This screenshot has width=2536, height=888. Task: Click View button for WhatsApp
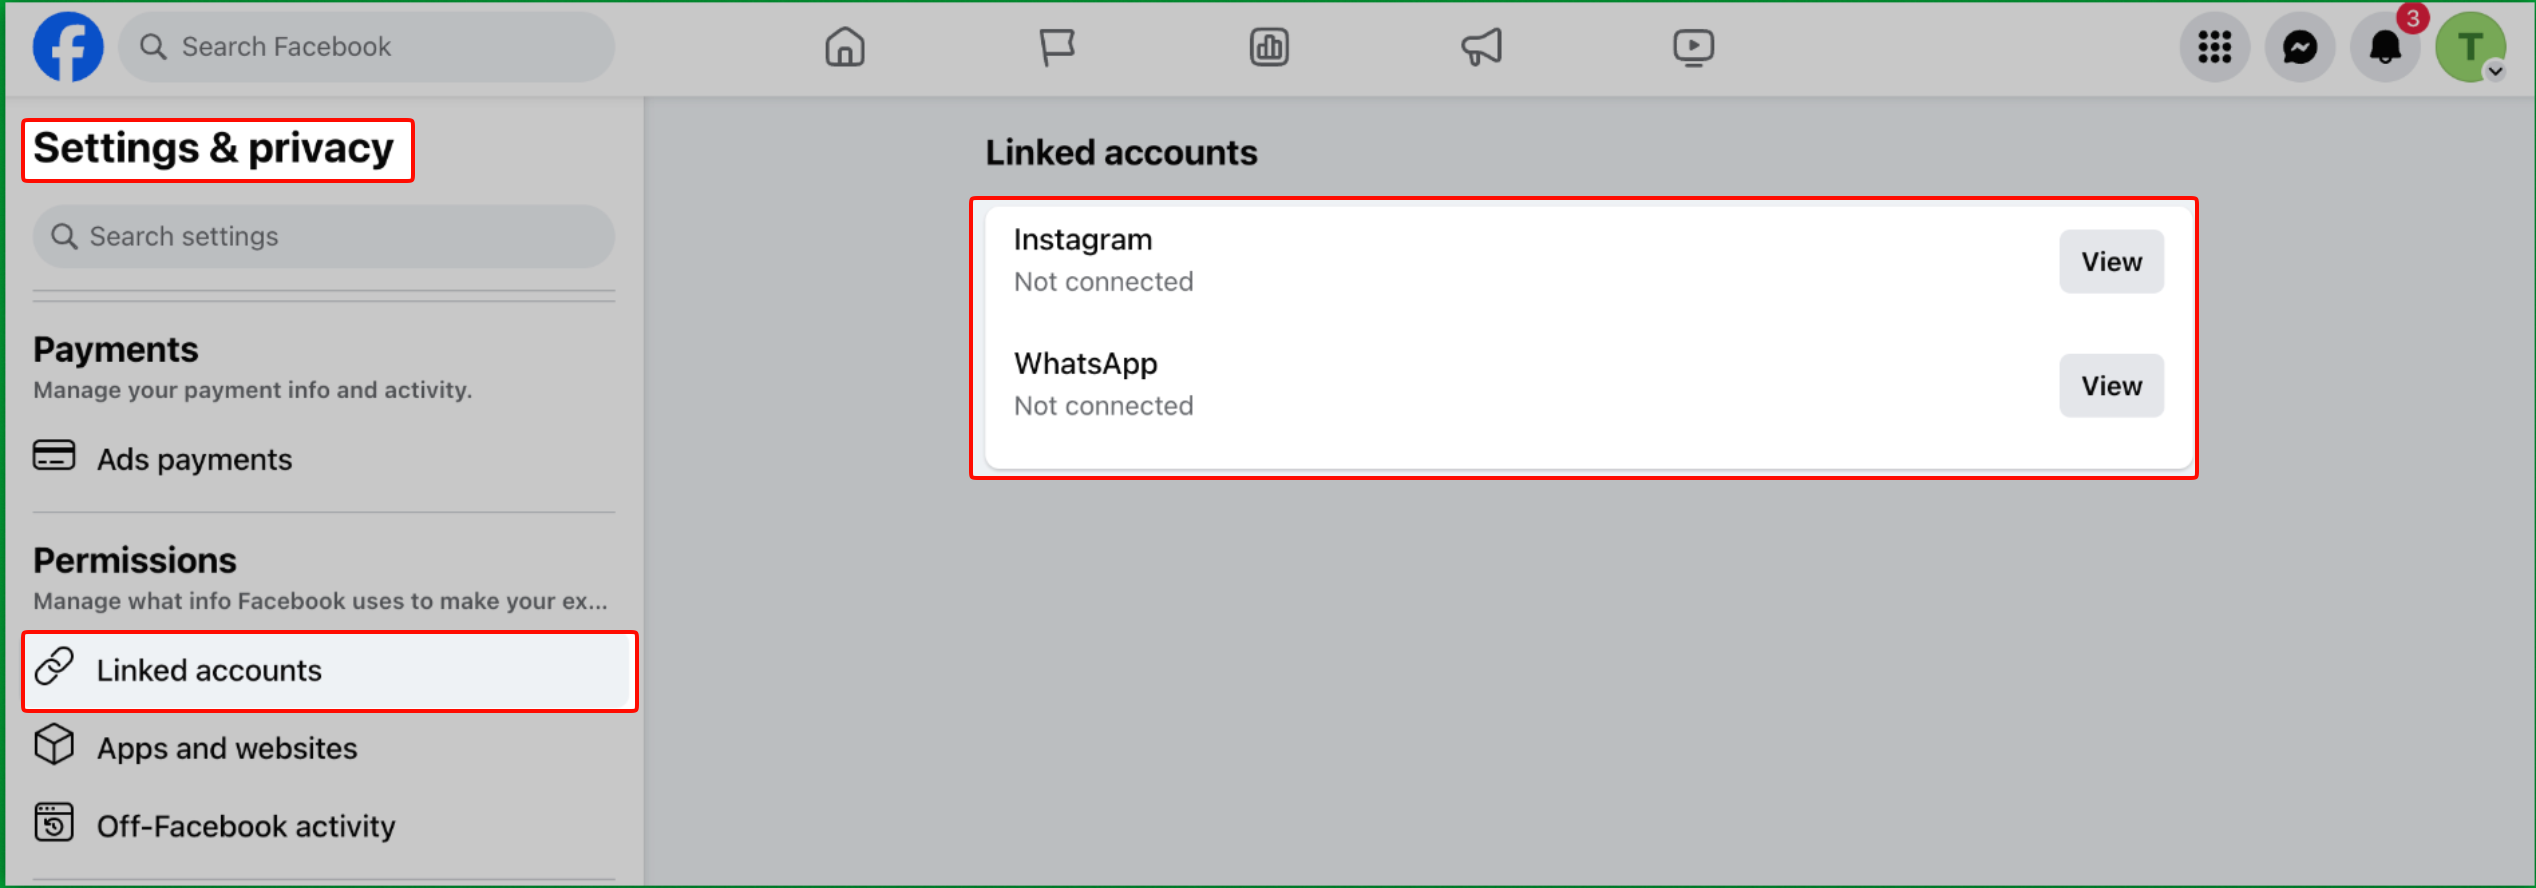tap(2111, 385)
